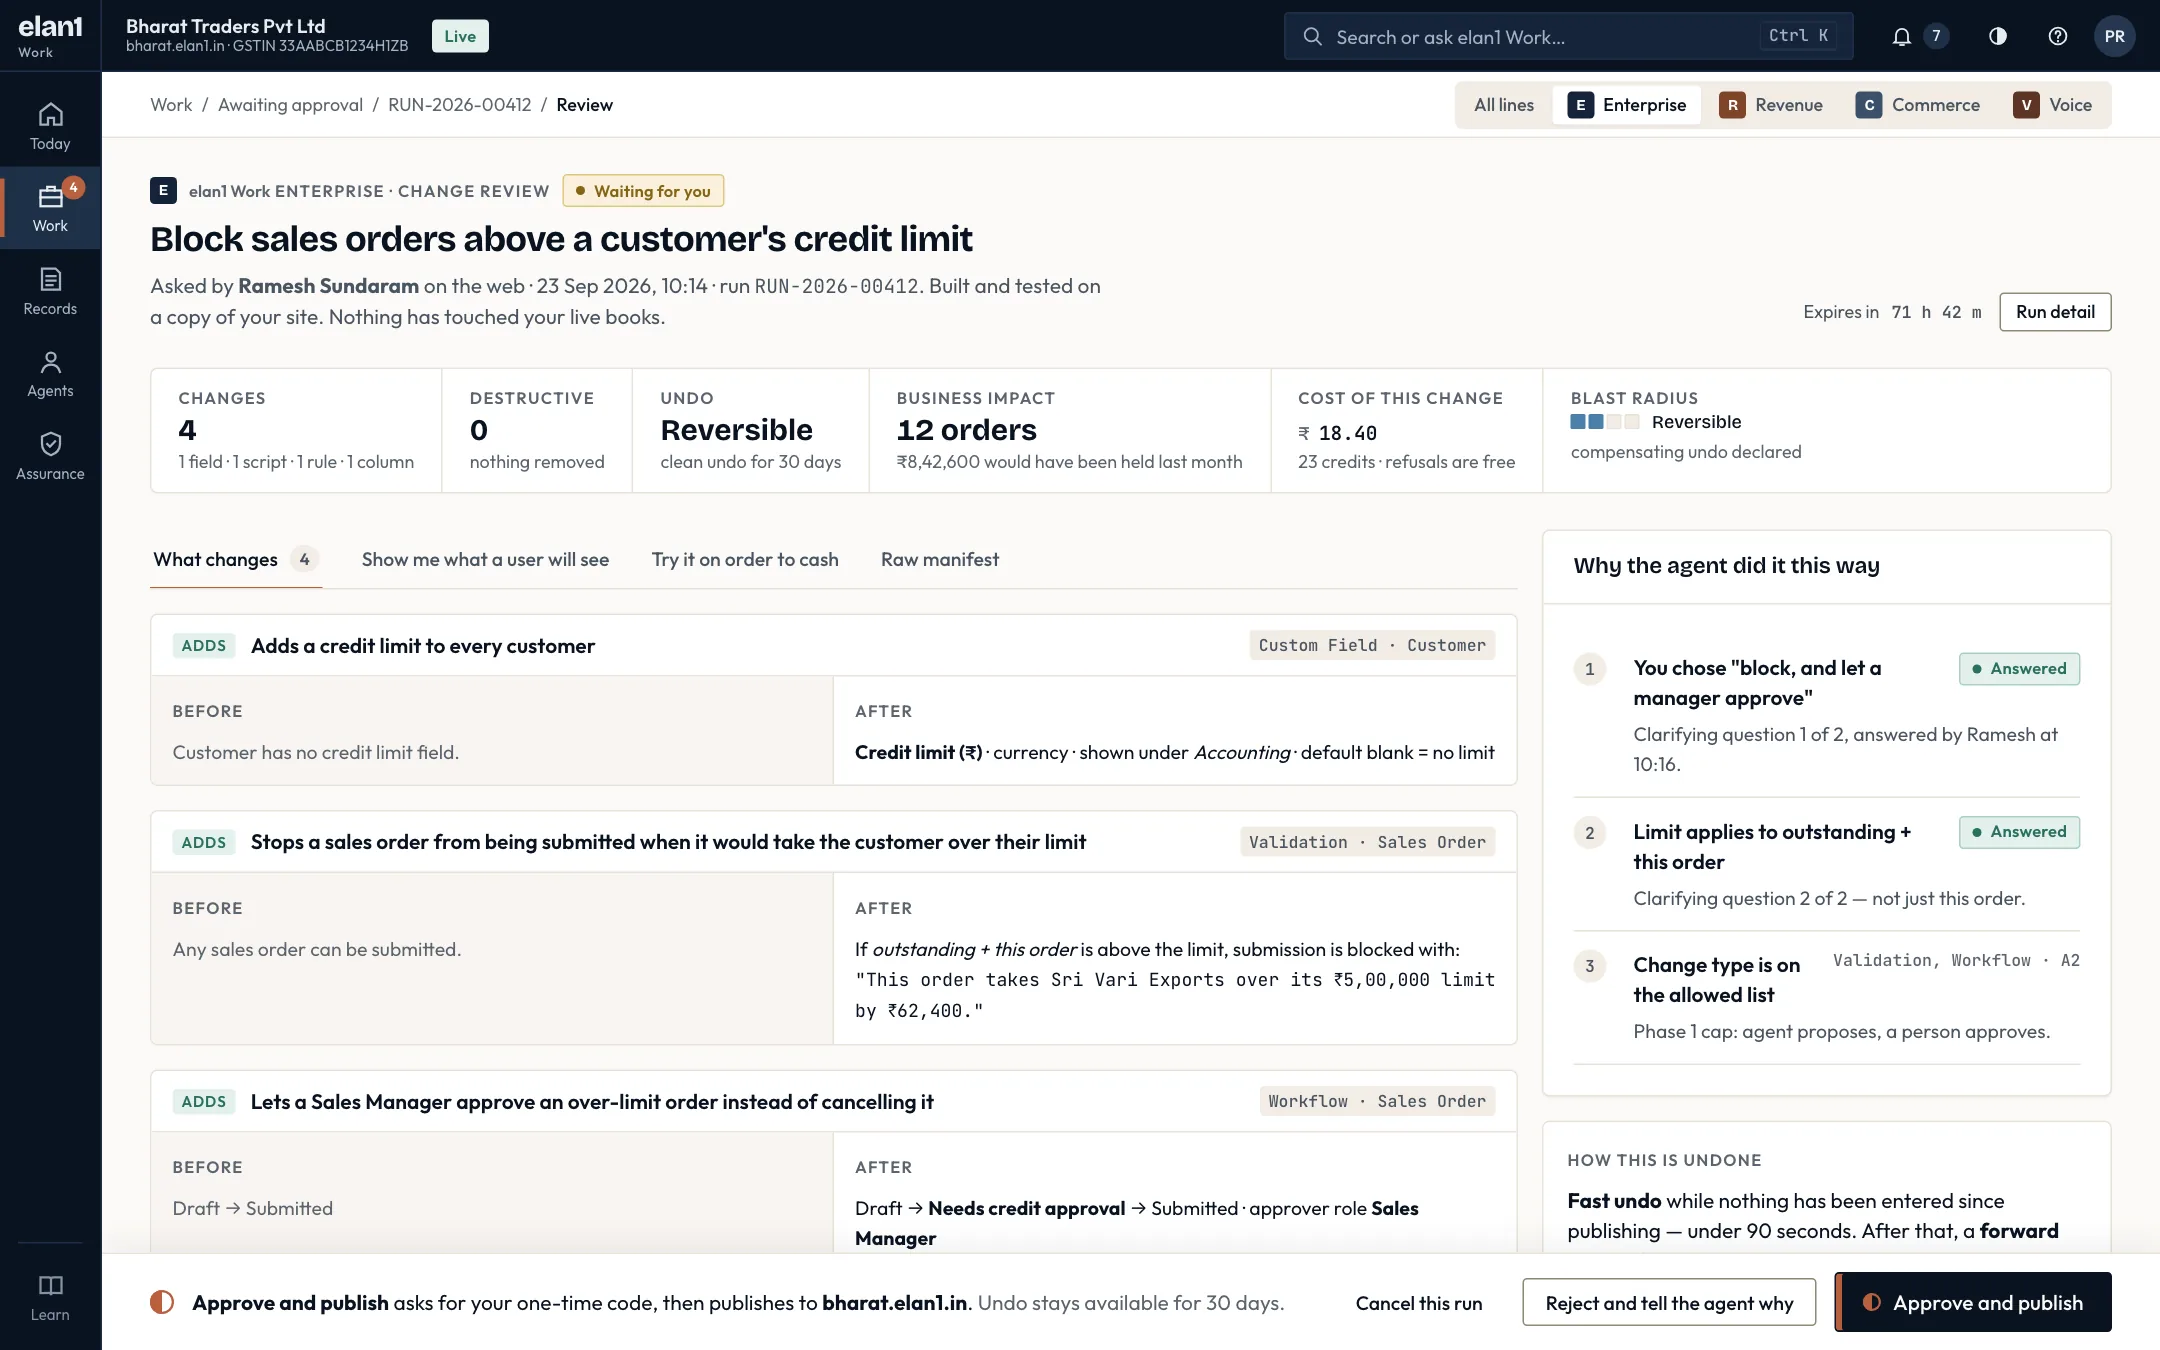This screenshot has height=1350, width=2160.
Task: Switch to Show me what a user will see
Action: [x=485, y=560]
